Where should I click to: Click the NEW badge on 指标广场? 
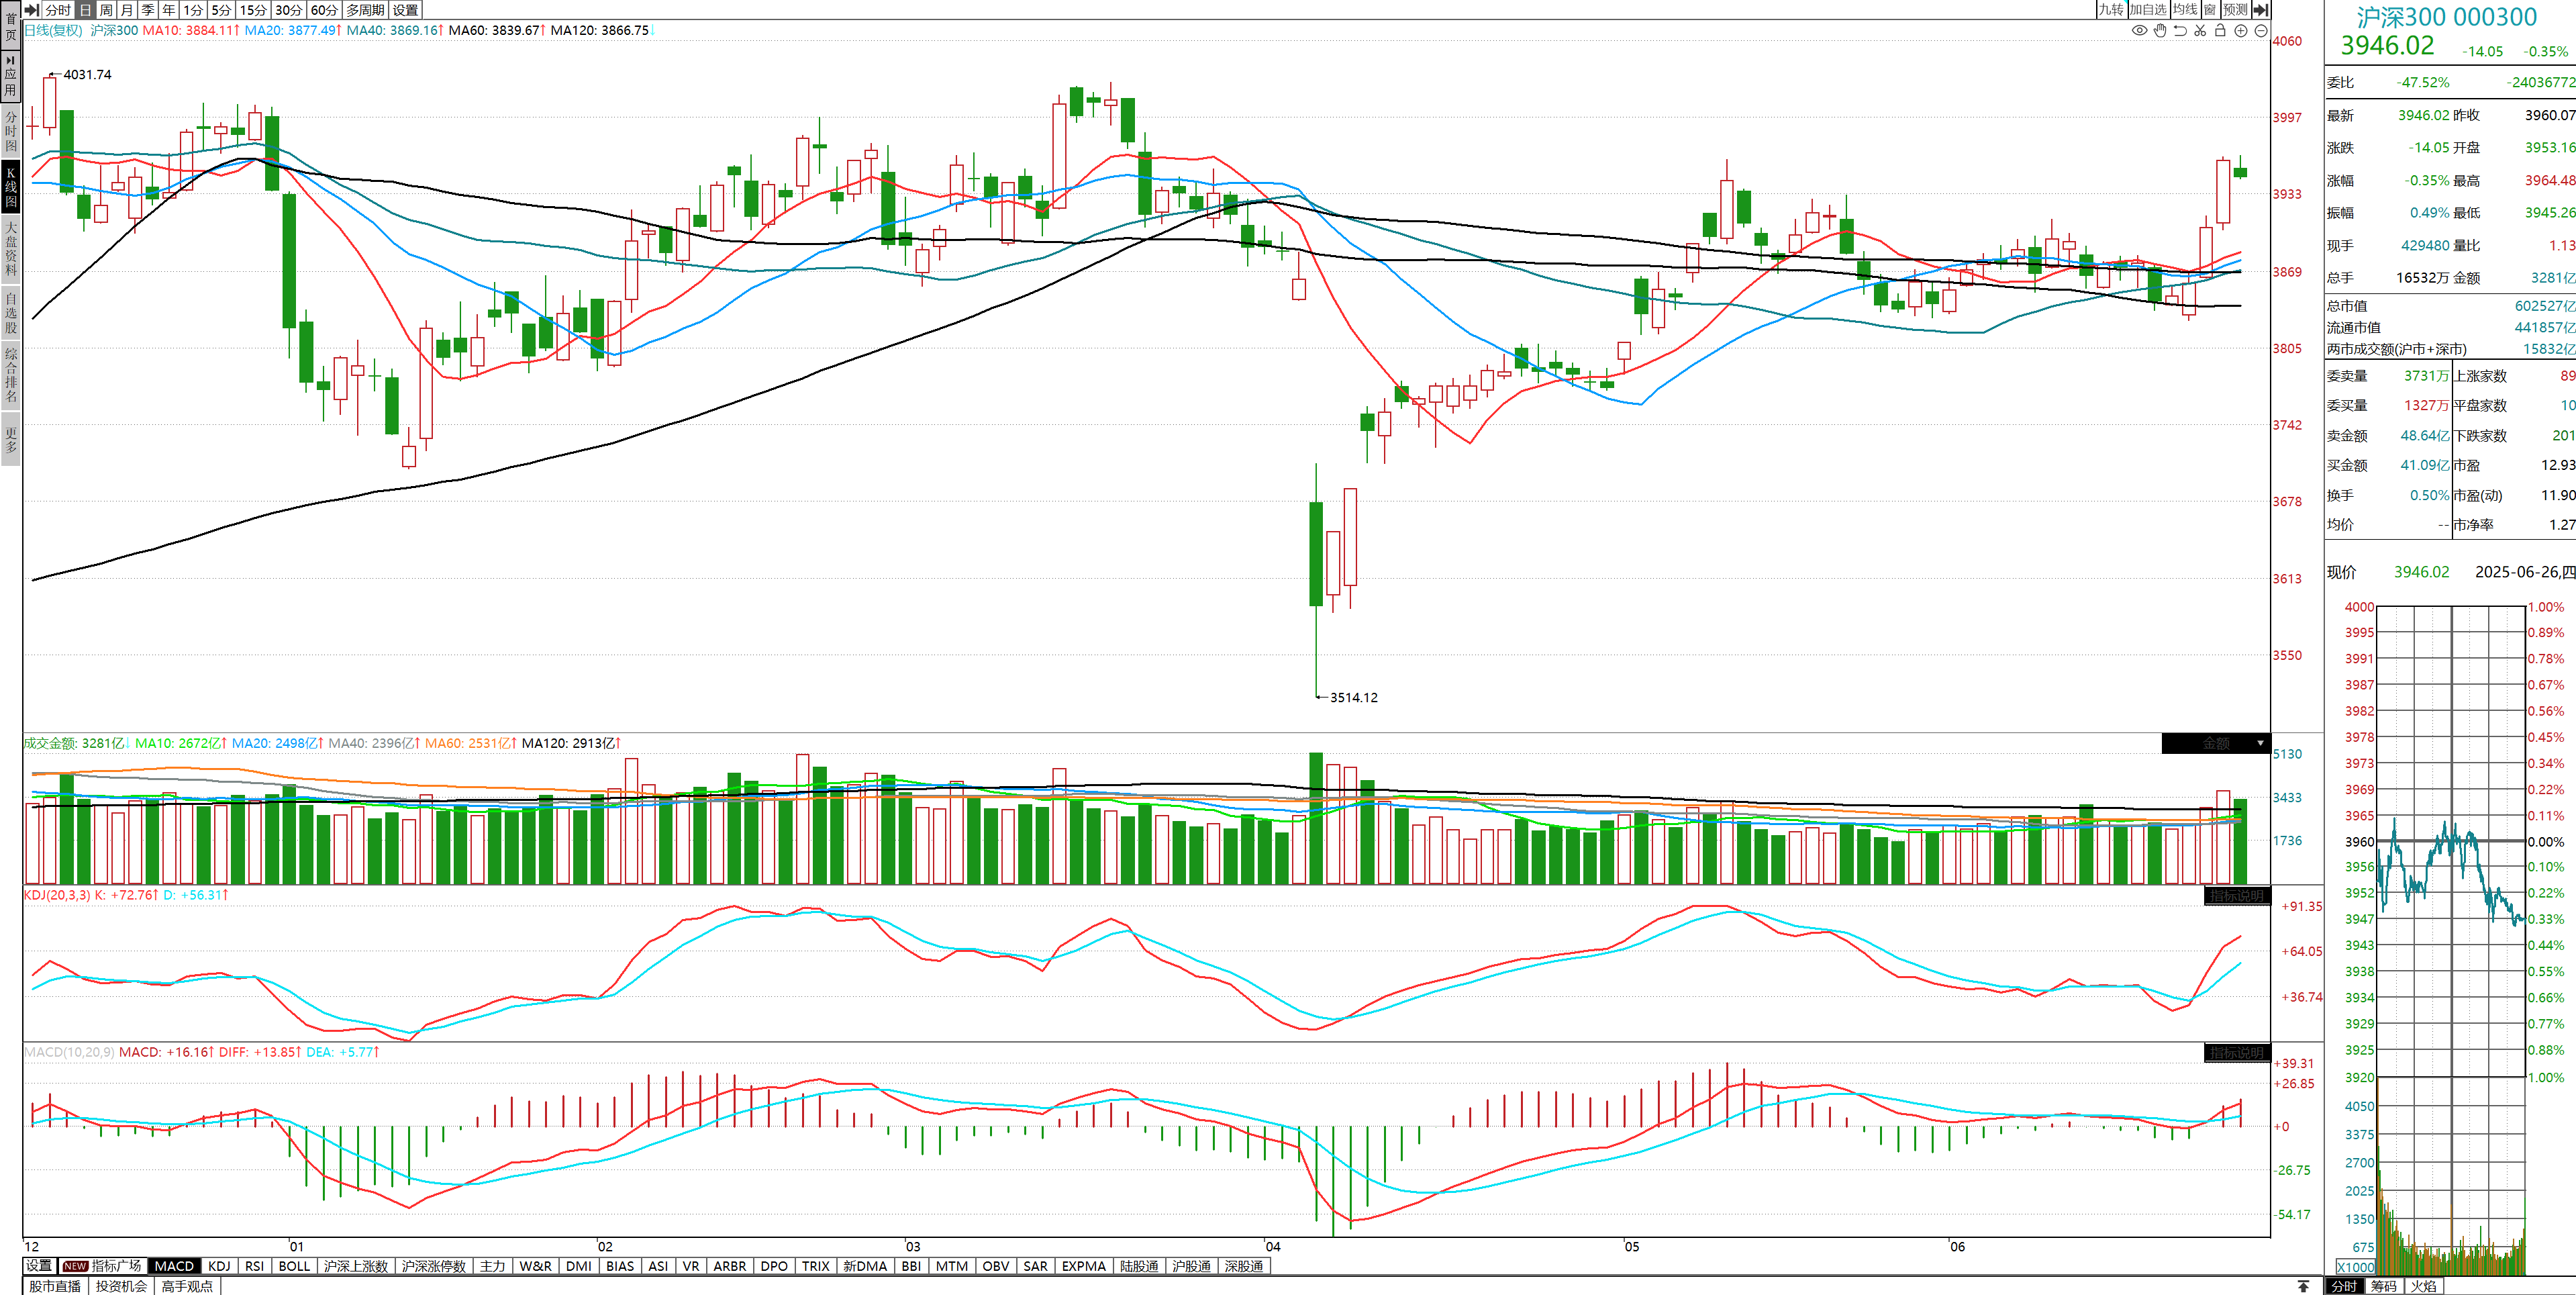(x=75, y=1266)
